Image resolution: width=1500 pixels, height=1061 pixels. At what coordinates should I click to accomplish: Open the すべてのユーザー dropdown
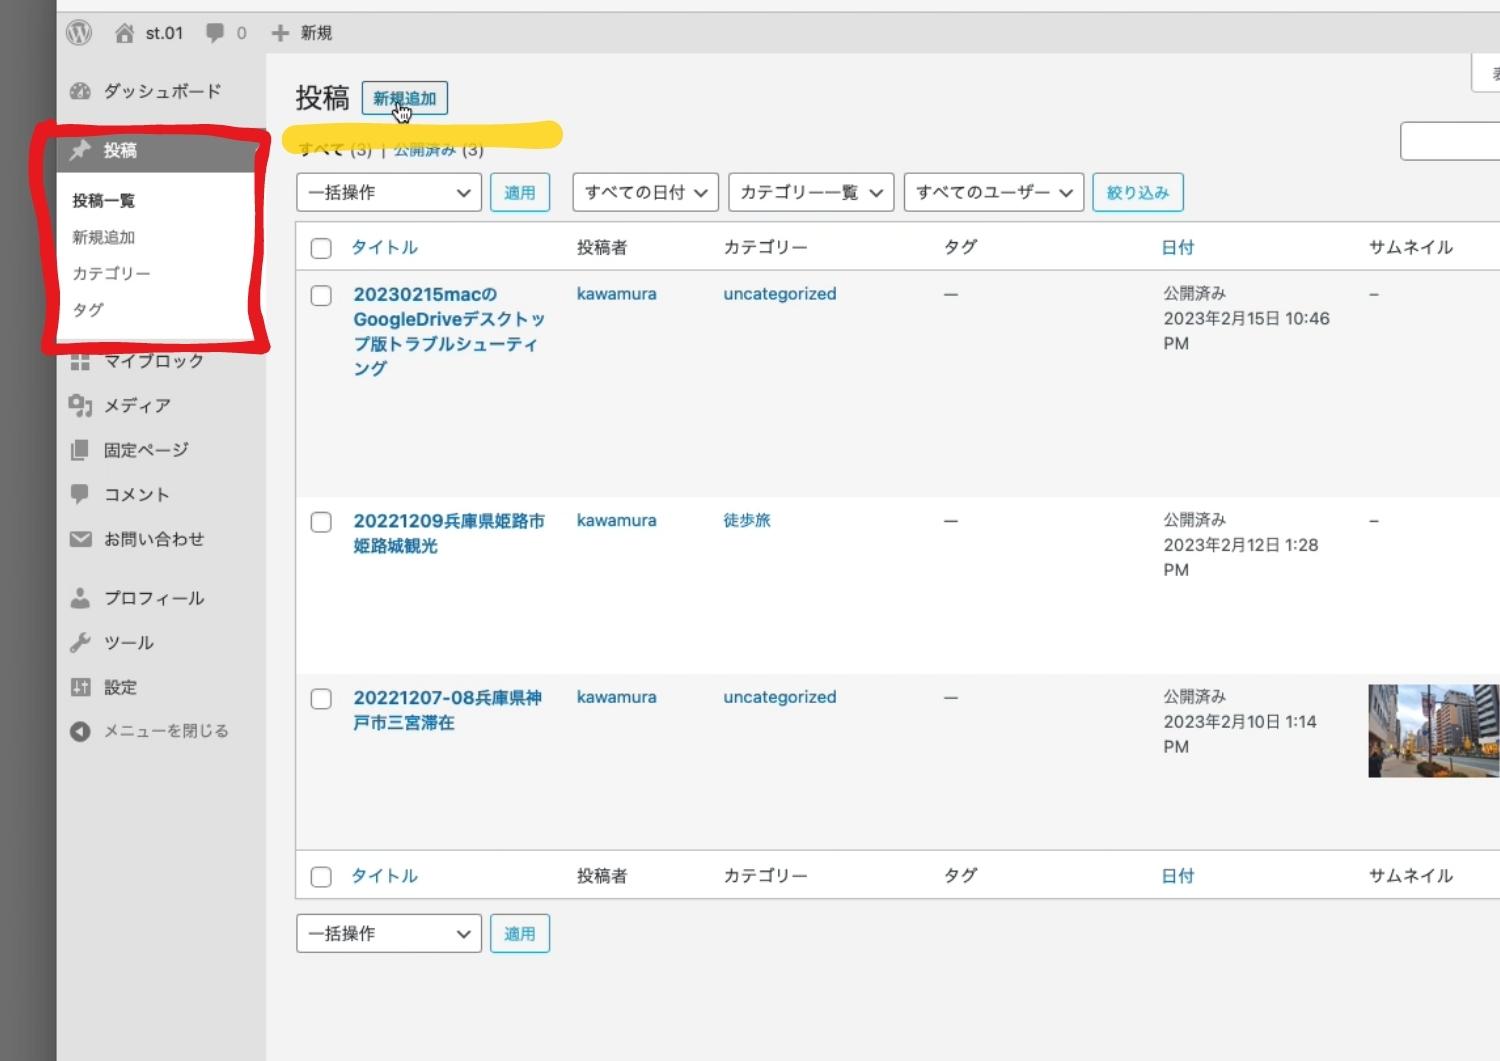tap(993, 192)
